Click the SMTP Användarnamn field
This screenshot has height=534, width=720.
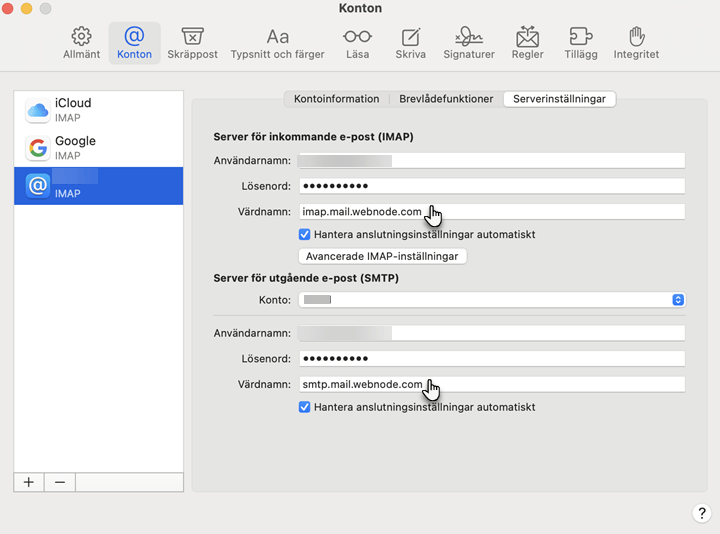pyautogui.click(x=492, y=333)
